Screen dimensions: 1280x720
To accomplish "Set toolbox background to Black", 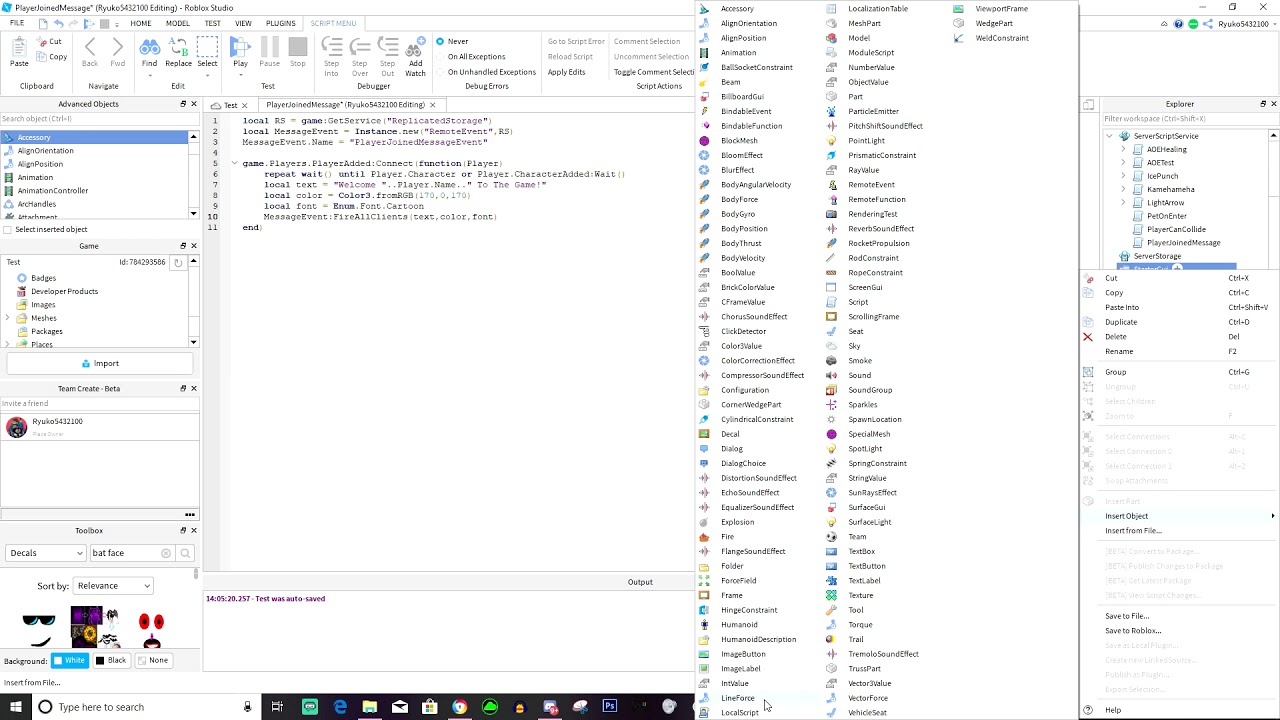I will (x=110, y=660).
